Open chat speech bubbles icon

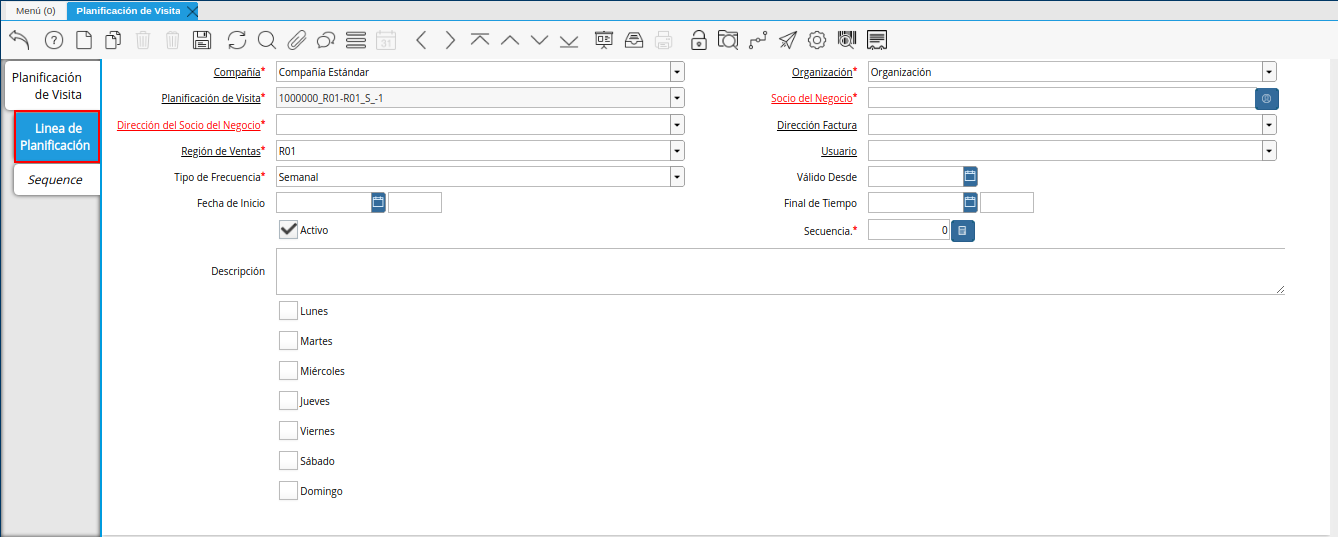pyautogui.click(x=326, y=40)
